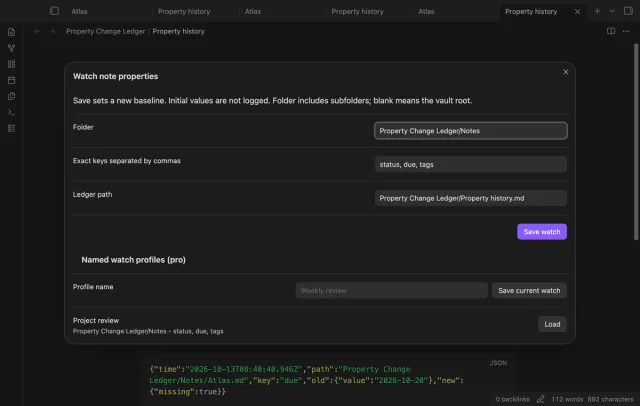
Task: Click '892 characters' in status bar
Action: (610, 399)
